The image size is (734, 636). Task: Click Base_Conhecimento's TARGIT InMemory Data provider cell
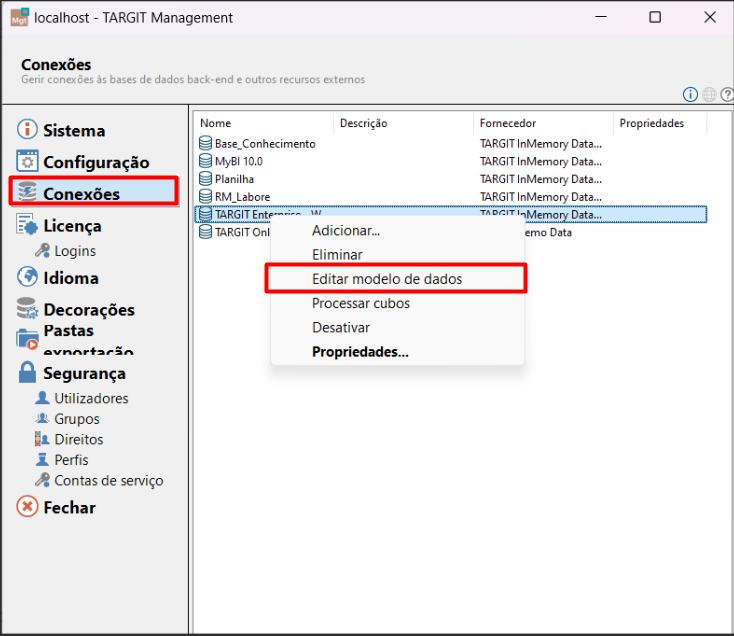click(x=541, y=144)
